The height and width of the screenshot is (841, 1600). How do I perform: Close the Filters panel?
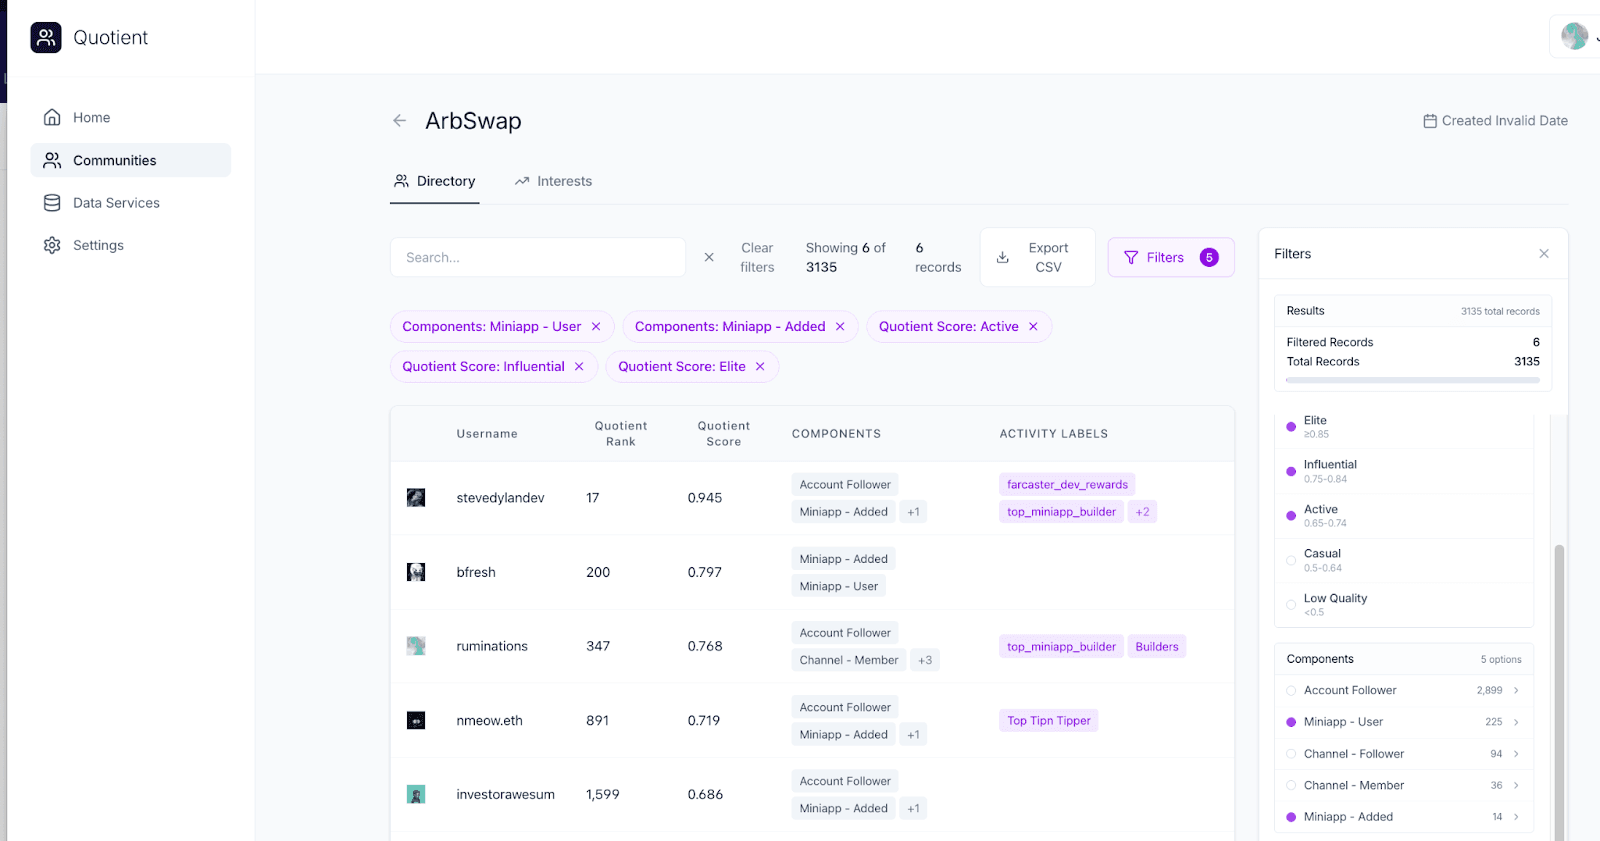pyautogui.click(x=1544, y=254)
